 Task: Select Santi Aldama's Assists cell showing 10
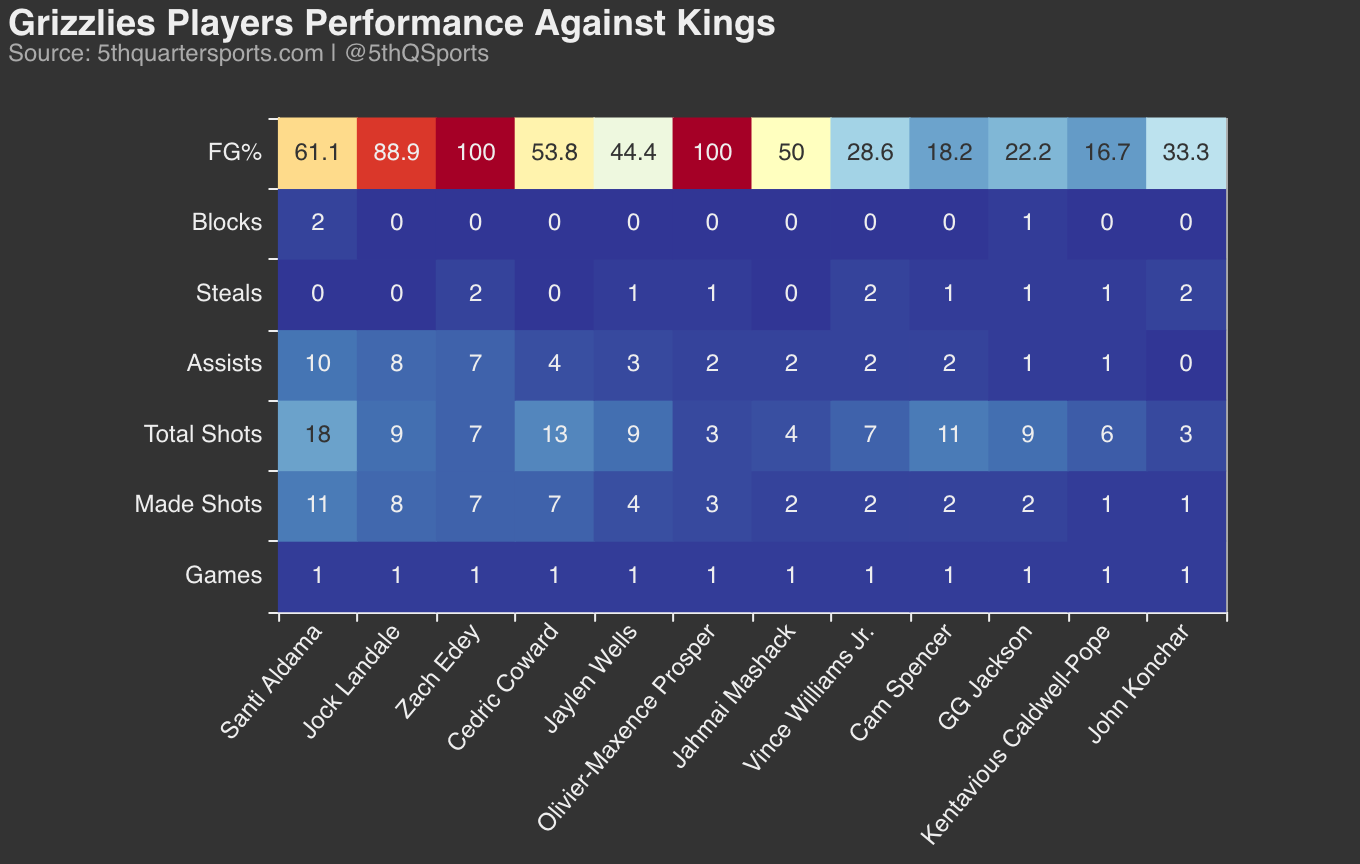point(317,364)
